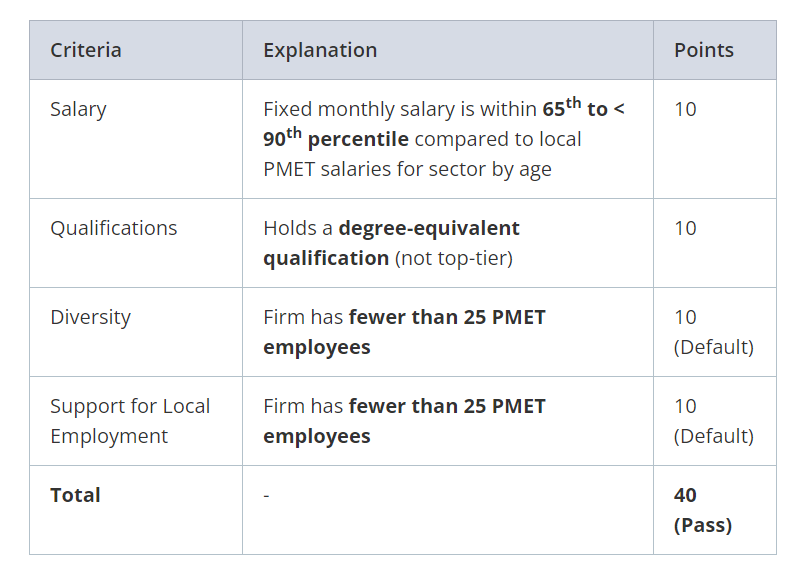Viewport: 807px width, 580px height.
Task: Click the Qualifications row's 10 points value
Action: pyautogui.click(x=685, y=228)
